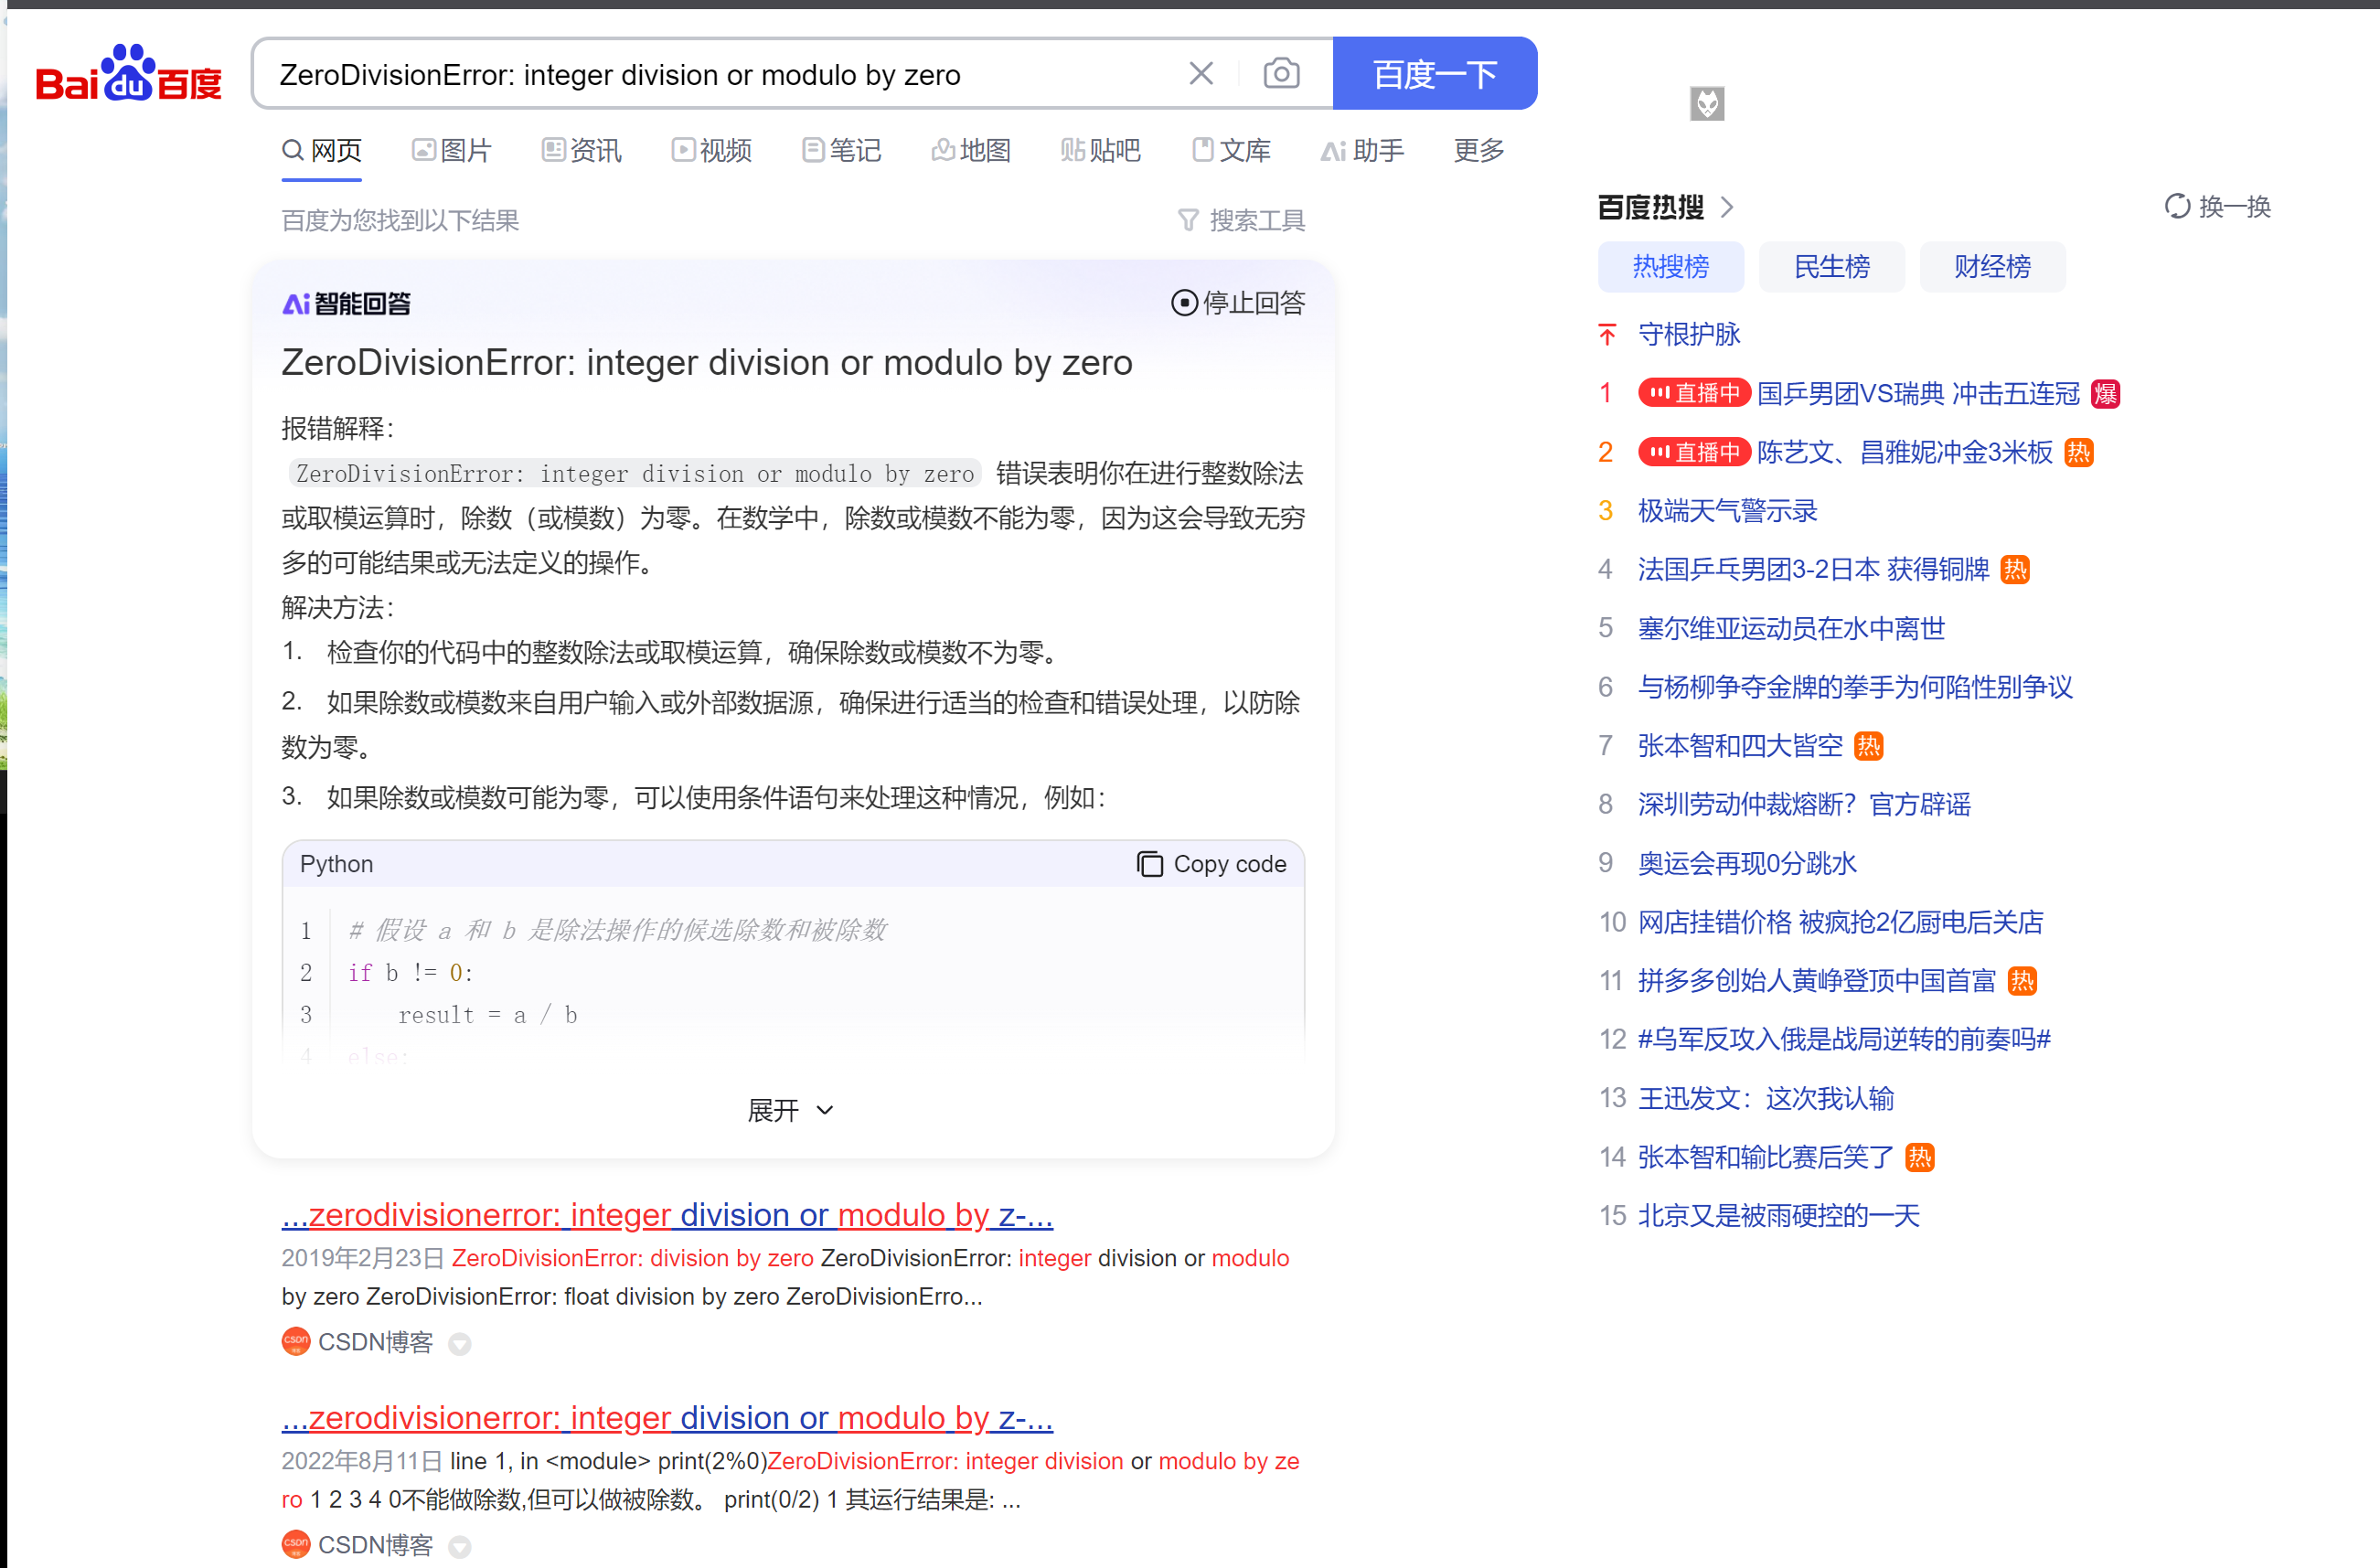Image resolution: width=2380 pixels, height=1568 pixels.
Task: Open 法国乒乓男团3-2日本 获得铜牌
Action: (1813, 569)
